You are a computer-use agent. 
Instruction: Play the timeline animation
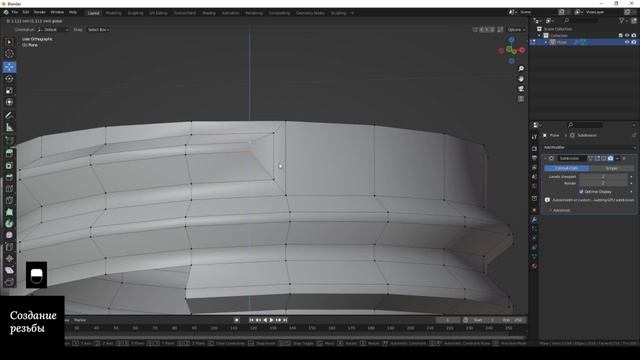[x=271, y=320]
